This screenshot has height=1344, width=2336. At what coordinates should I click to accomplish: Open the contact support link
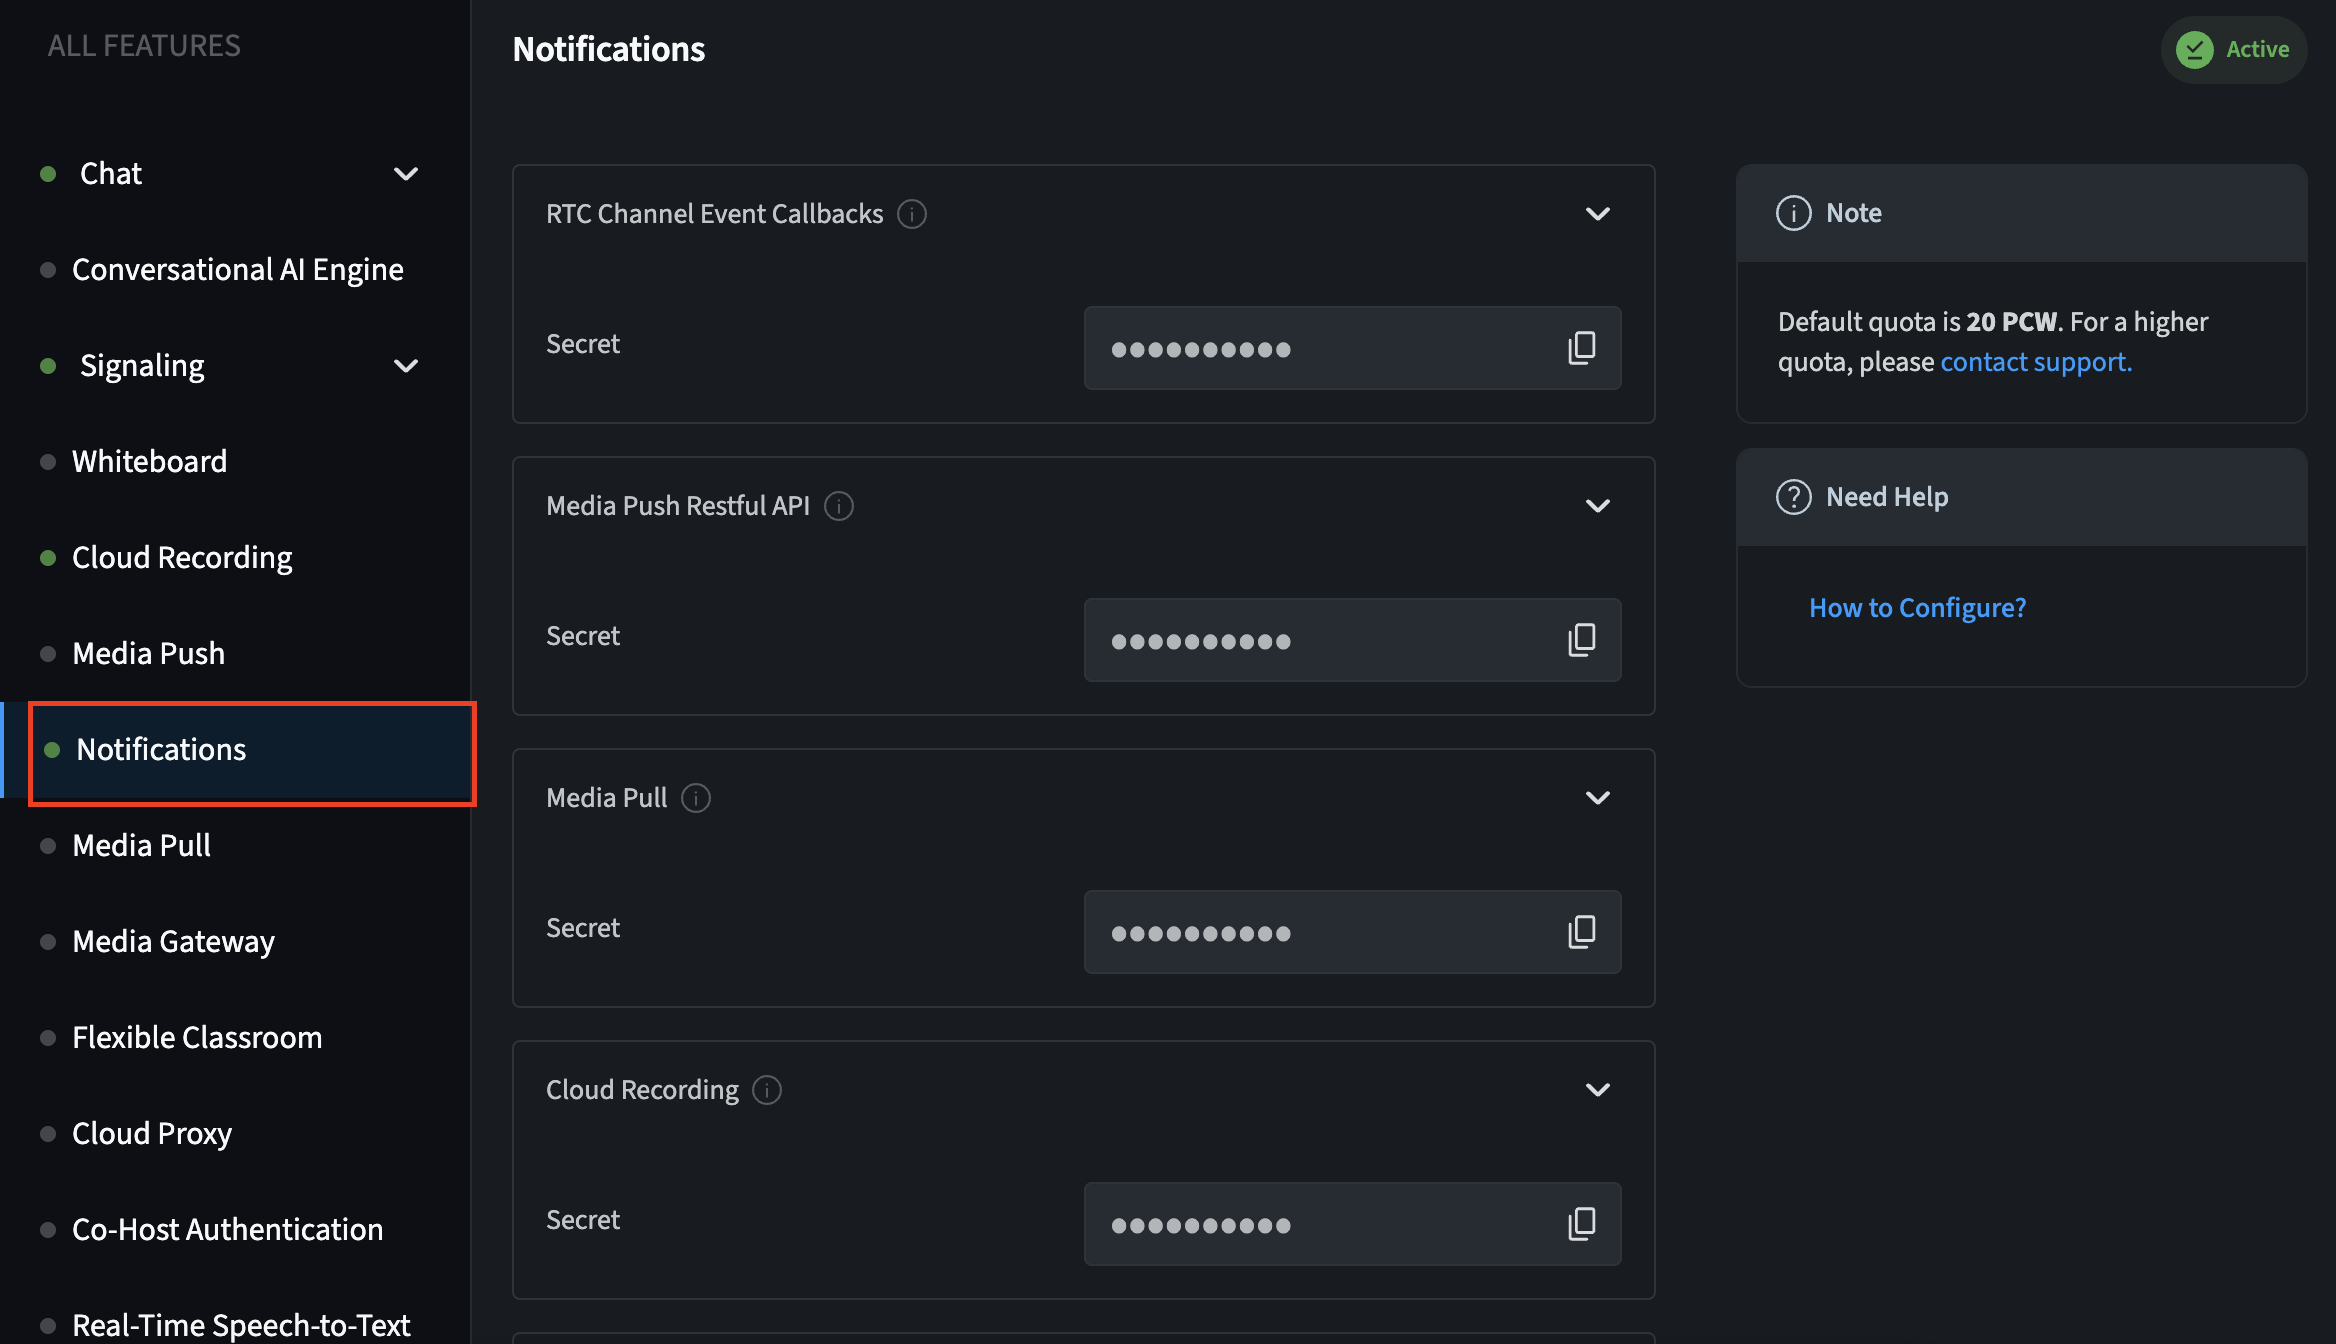click(x=2033, y=362)
